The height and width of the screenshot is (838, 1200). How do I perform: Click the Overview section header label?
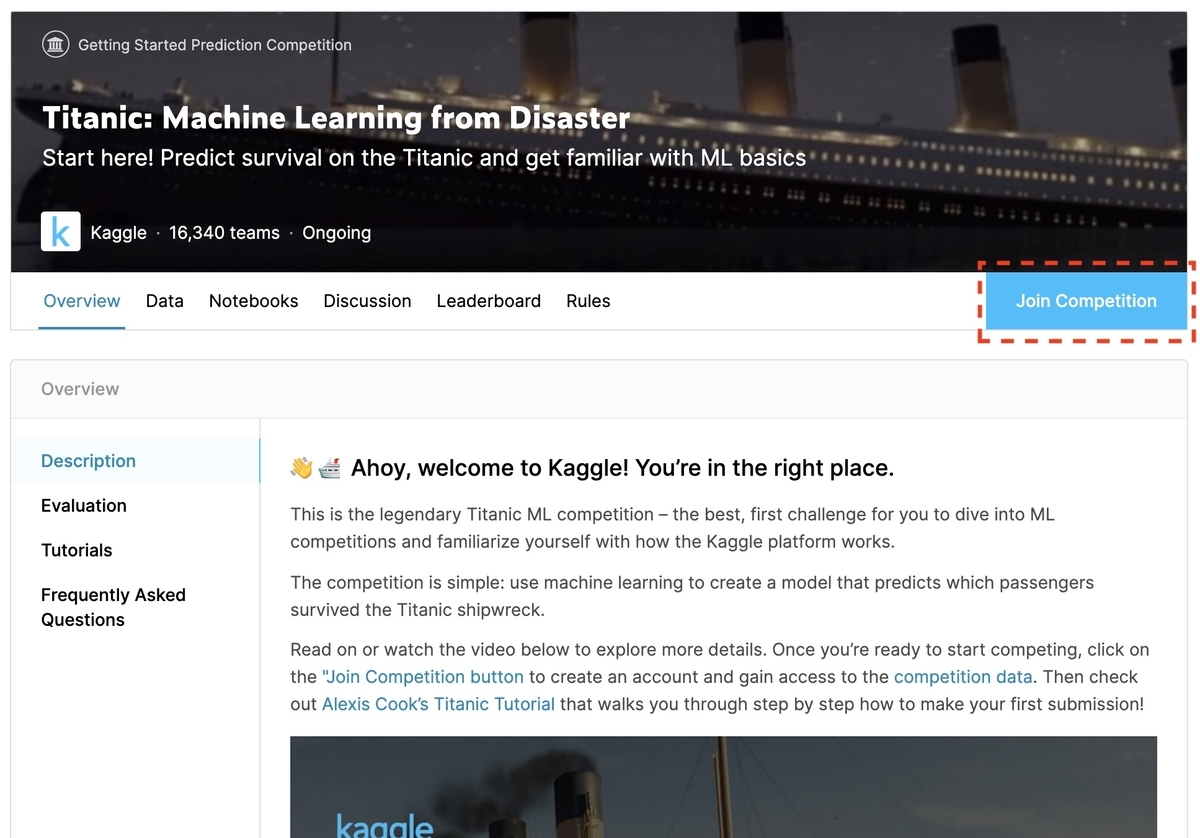[80, 389]
